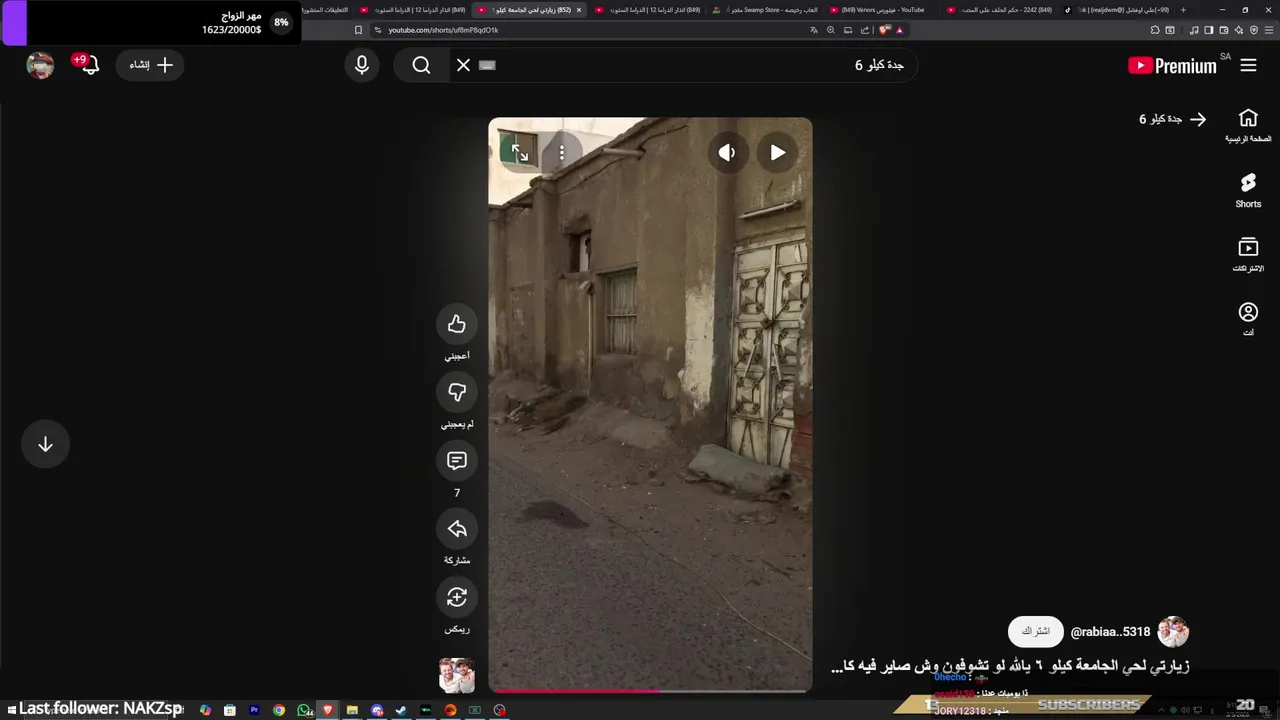
Task: Subscribe to rabiaa..5318 via اشتراك
Action: tap(1035, 631)
